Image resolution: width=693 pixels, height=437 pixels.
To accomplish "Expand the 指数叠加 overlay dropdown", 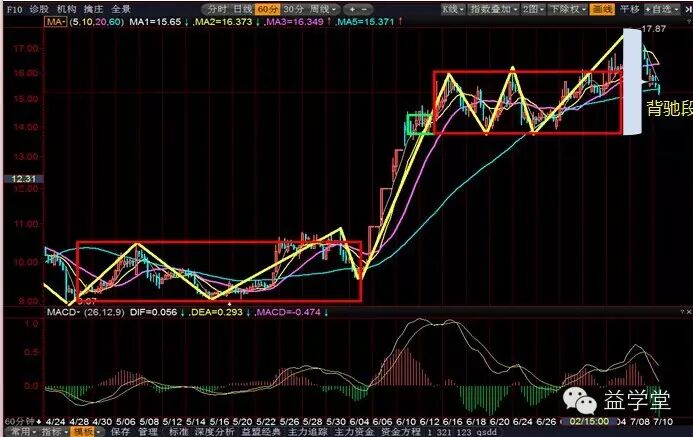I will click(494, 9).
